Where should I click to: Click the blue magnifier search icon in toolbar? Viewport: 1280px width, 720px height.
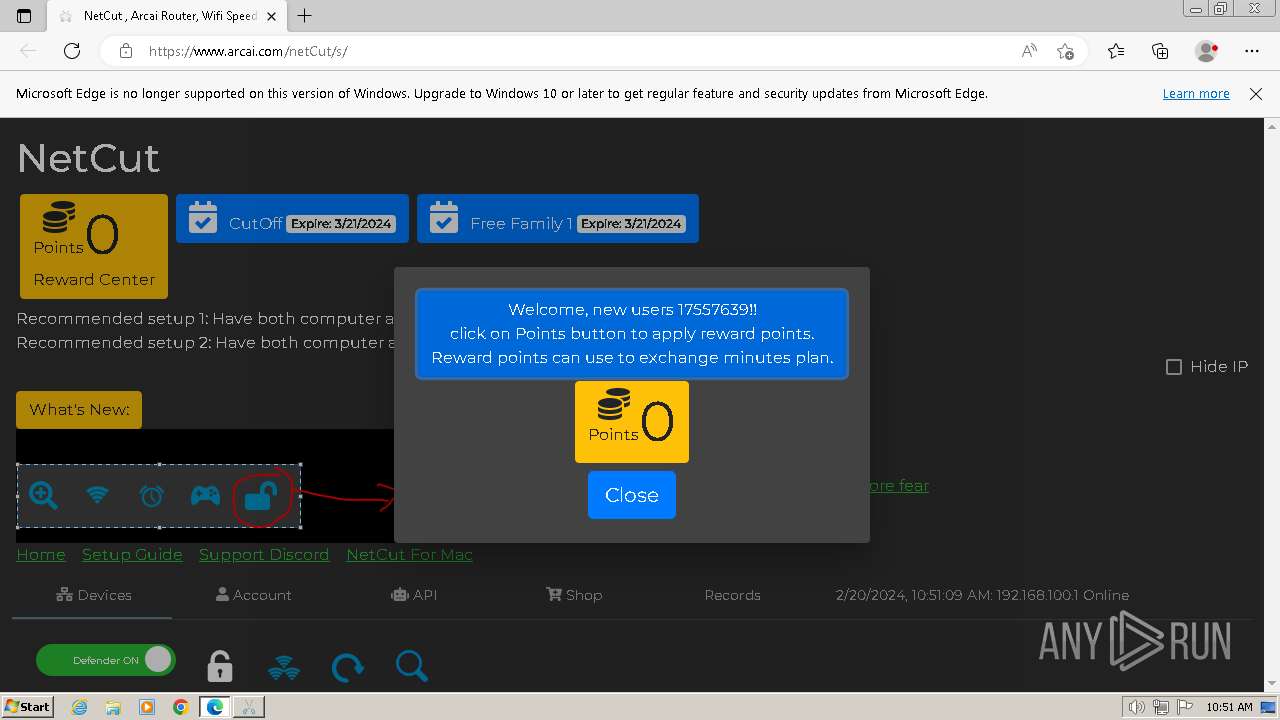[x=411, y=666]
